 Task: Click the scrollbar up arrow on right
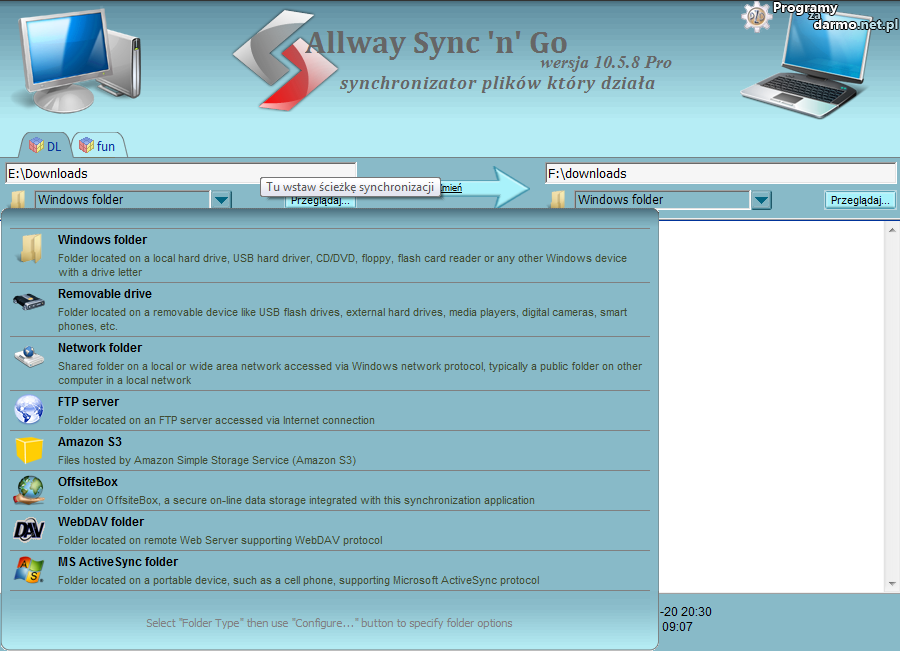[x=891, y=230]
